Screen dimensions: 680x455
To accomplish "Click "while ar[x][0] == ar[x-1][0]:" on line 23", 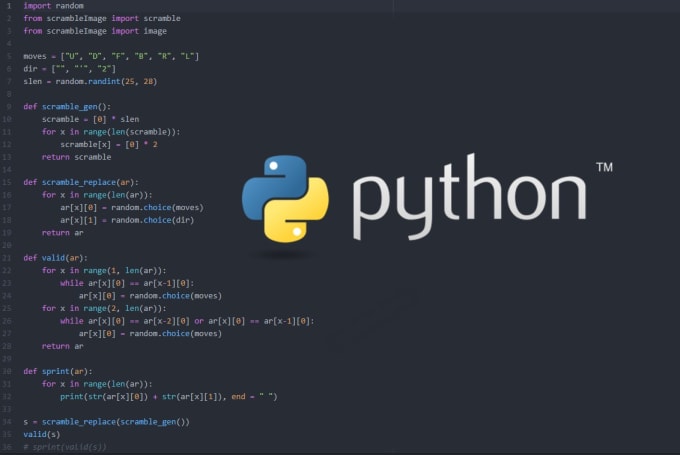I will 127,283.
